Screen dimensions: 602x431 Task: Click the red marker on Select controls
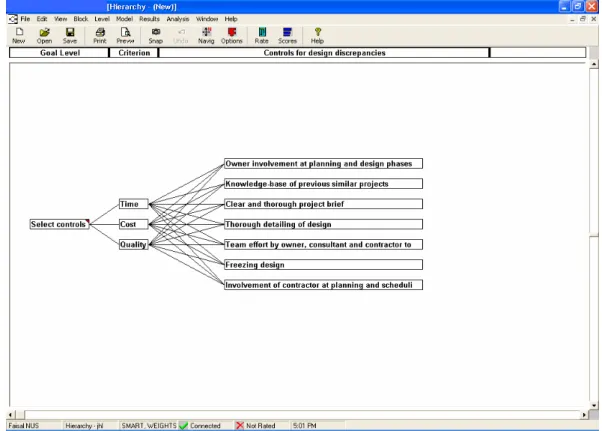(88, 221)
